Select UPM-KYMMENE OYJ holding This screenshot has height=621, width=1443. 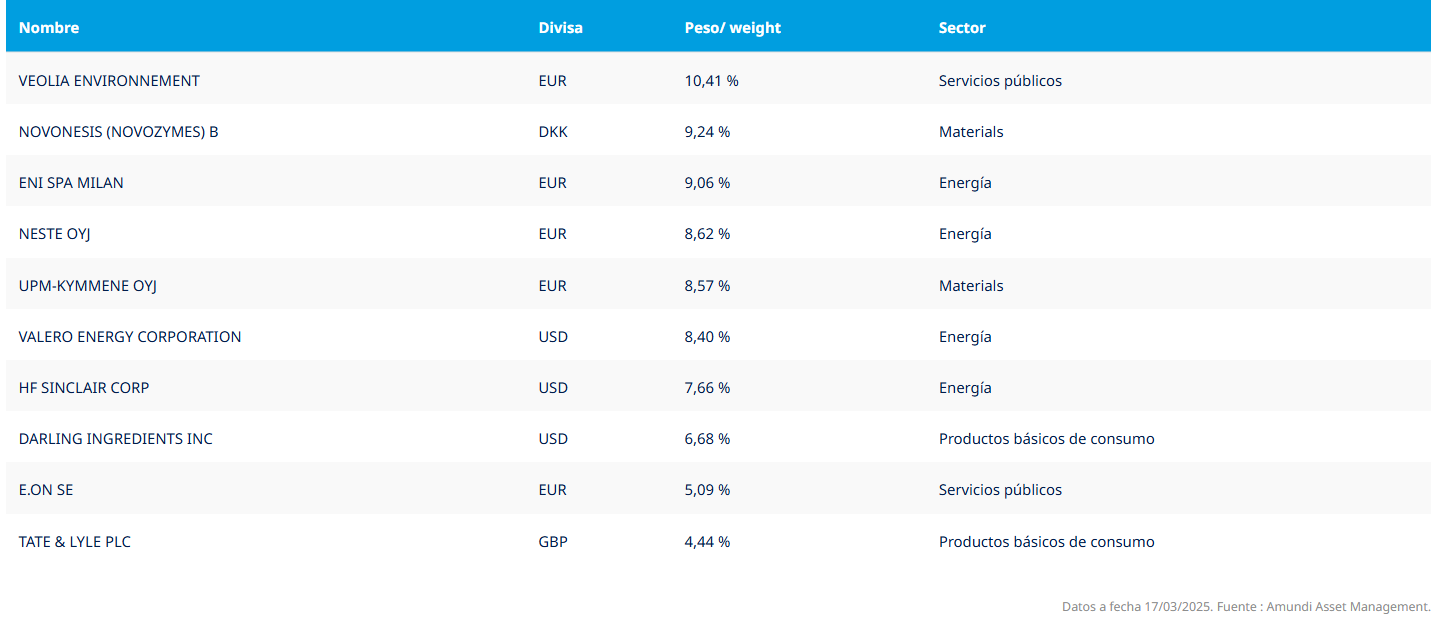tap(88, 286)
